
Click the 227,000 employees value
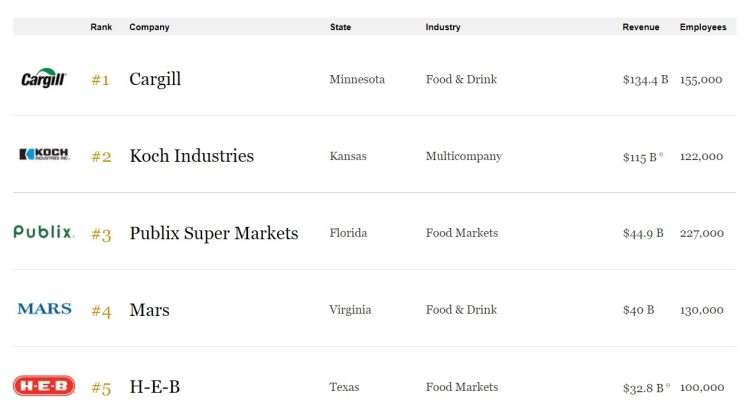click(x=701, y=233)
